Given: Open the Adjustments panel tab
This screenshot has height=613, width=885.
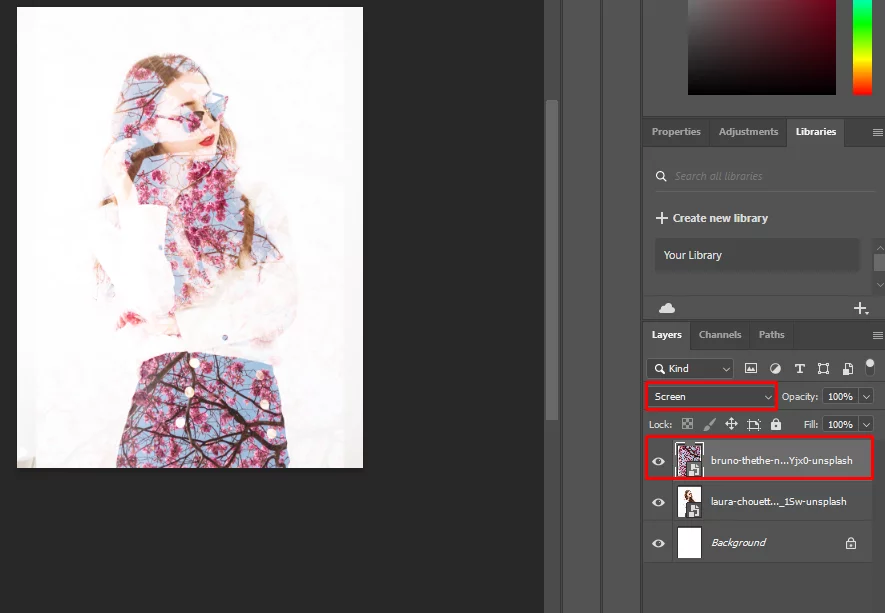Looking at the screenshot, I should pos(748,131).
